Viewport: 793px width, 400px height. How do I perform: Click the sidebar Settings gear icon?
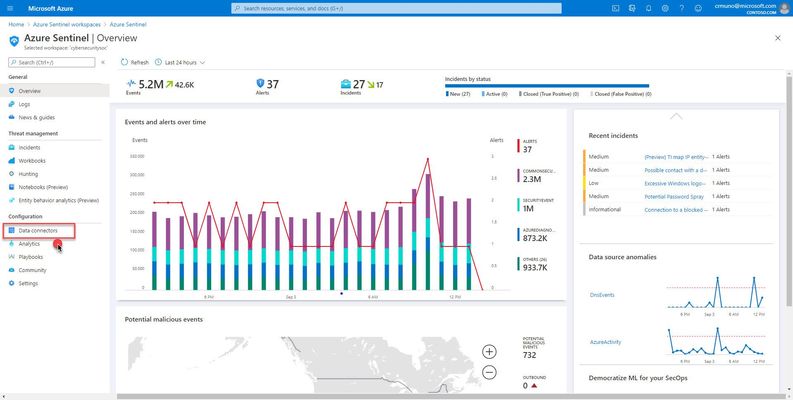pyautogui.click(x=12, y=283)
